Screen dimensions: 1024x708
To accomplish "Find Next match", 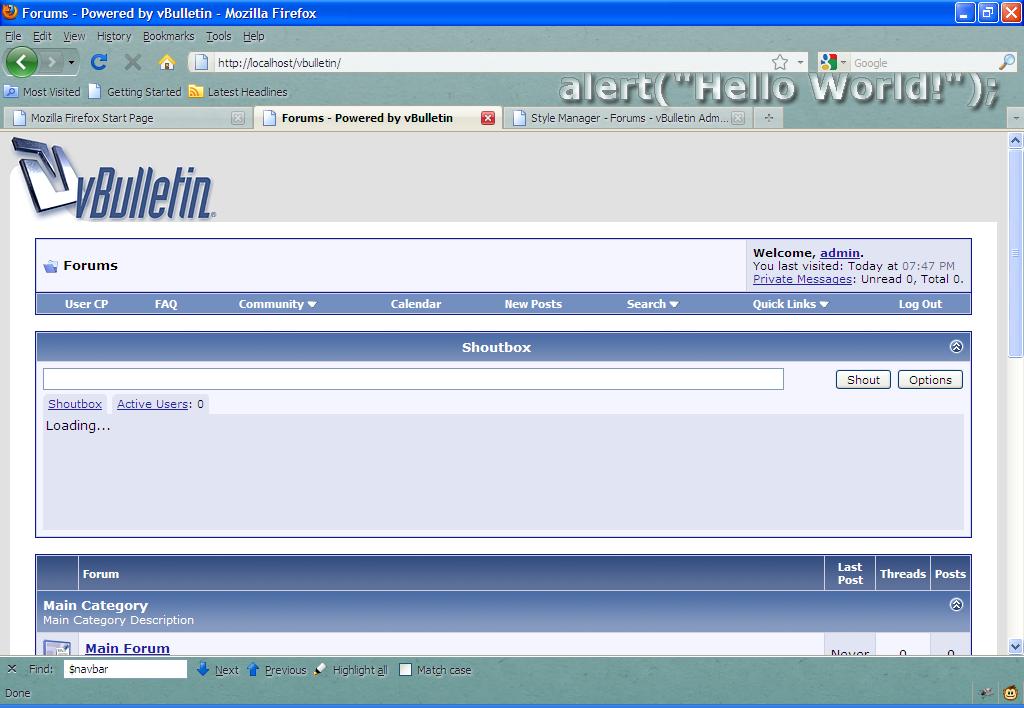I will click(x=217, y=669).
